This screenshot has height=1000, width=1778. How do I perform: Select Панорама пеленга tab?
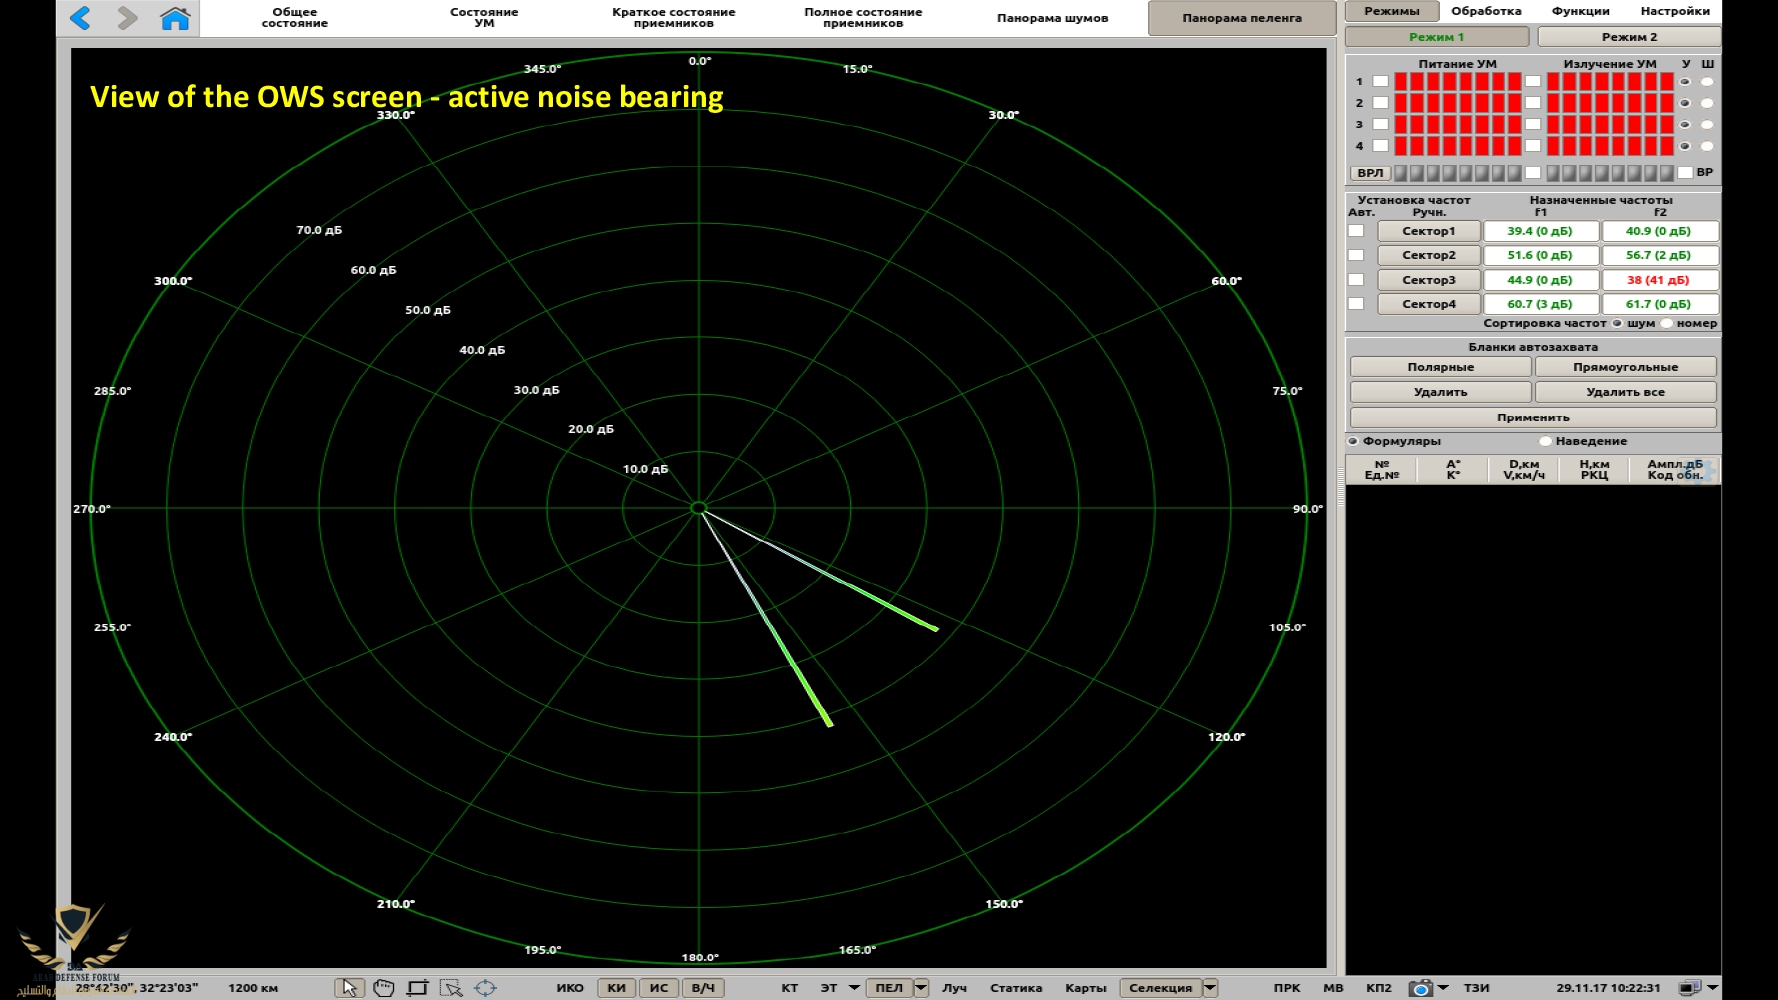pos(1242,18)
